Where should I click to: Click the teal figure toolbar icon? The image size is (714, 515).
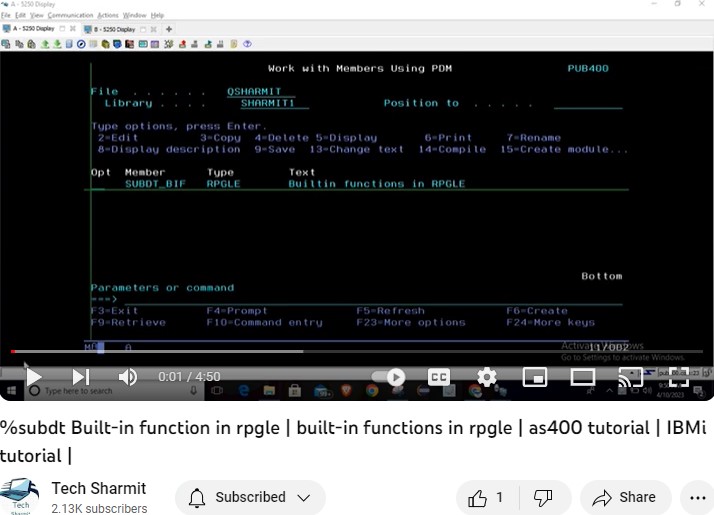pos(208,44)
